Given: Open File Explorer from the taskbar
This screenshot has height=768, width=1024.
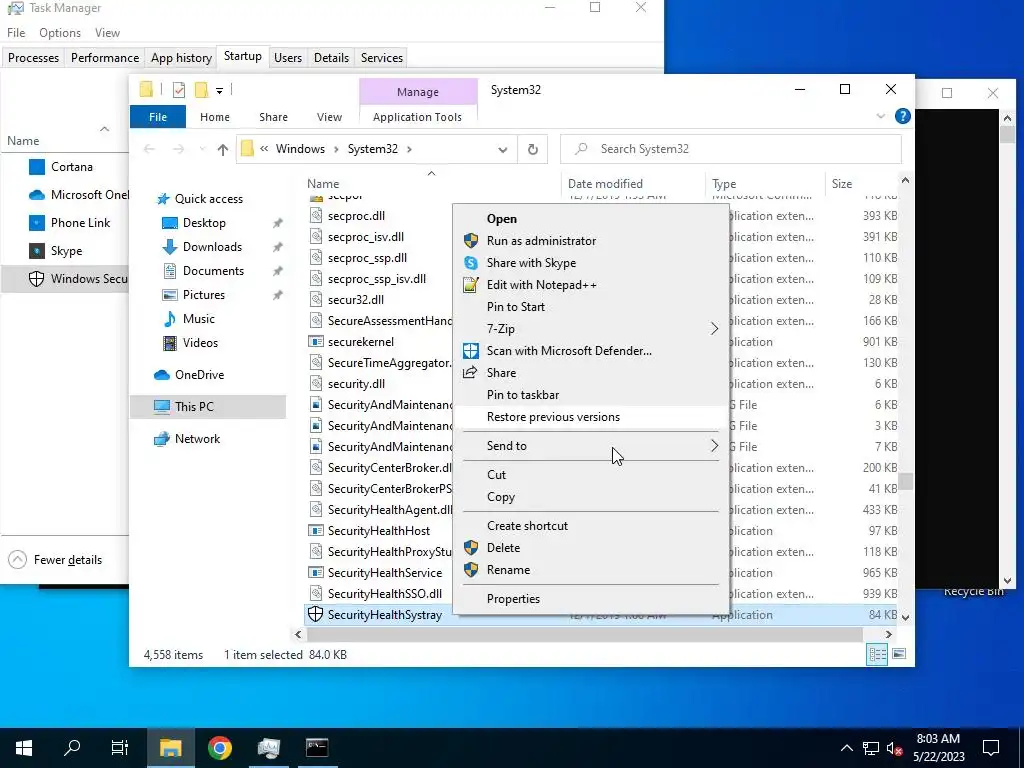Looking at the screenshot, I should coord(170,748).
